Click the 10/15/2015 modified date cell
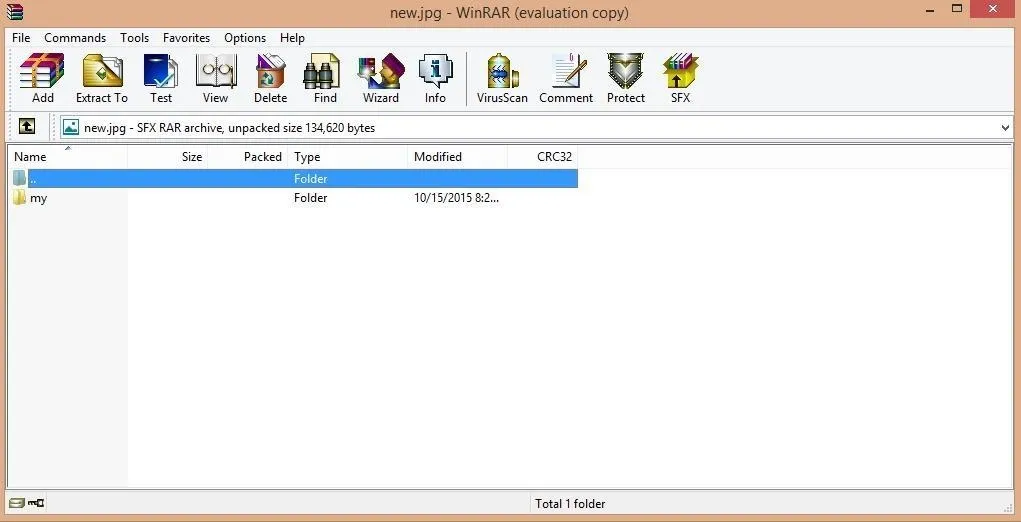1021x522 pixels. coord(456,198)
